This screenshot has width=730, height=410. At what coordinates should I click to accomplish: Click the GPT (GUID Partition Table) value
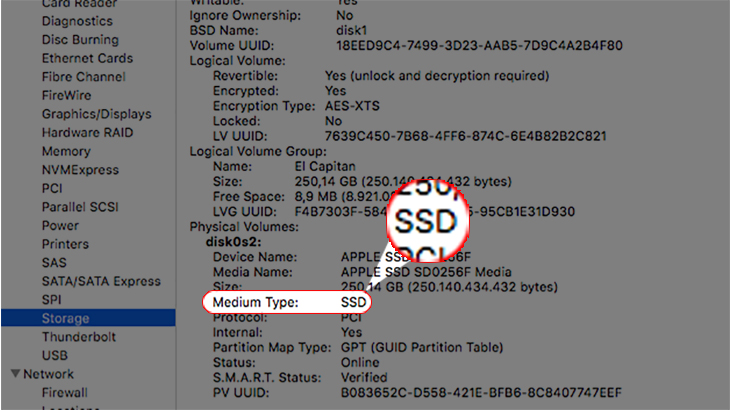click(x=422, y=348)
